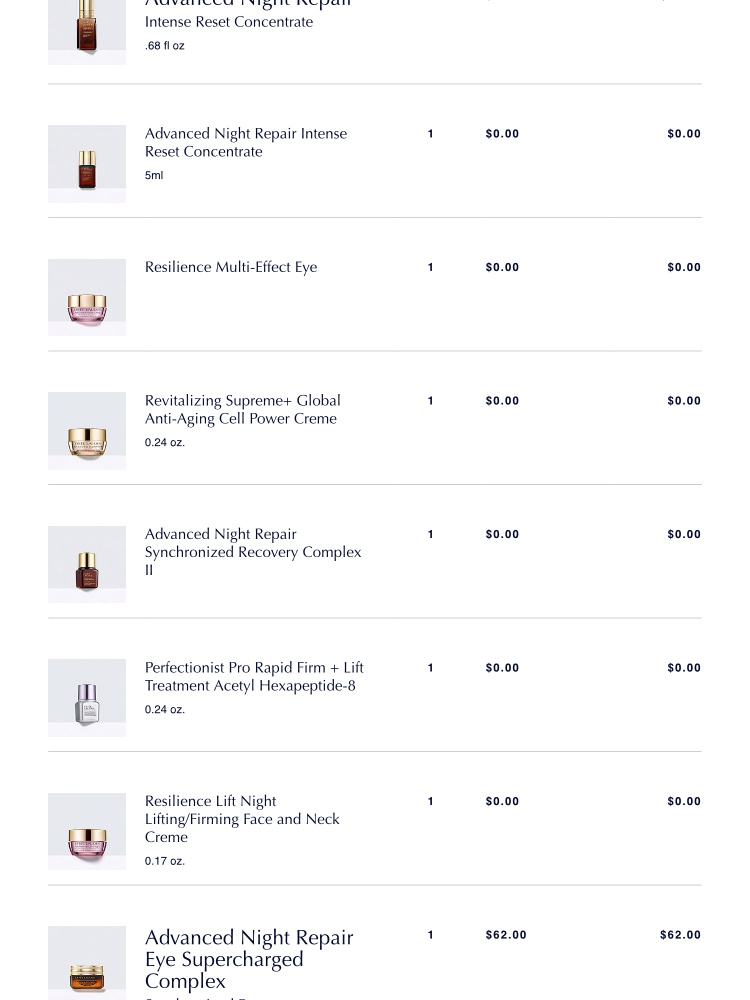Image resolution: width=750 pixels, height=1000 pixels.
Task: Open Resilience Lift Night Lifting/Firming Creme title
Action: tap(242, 819)
